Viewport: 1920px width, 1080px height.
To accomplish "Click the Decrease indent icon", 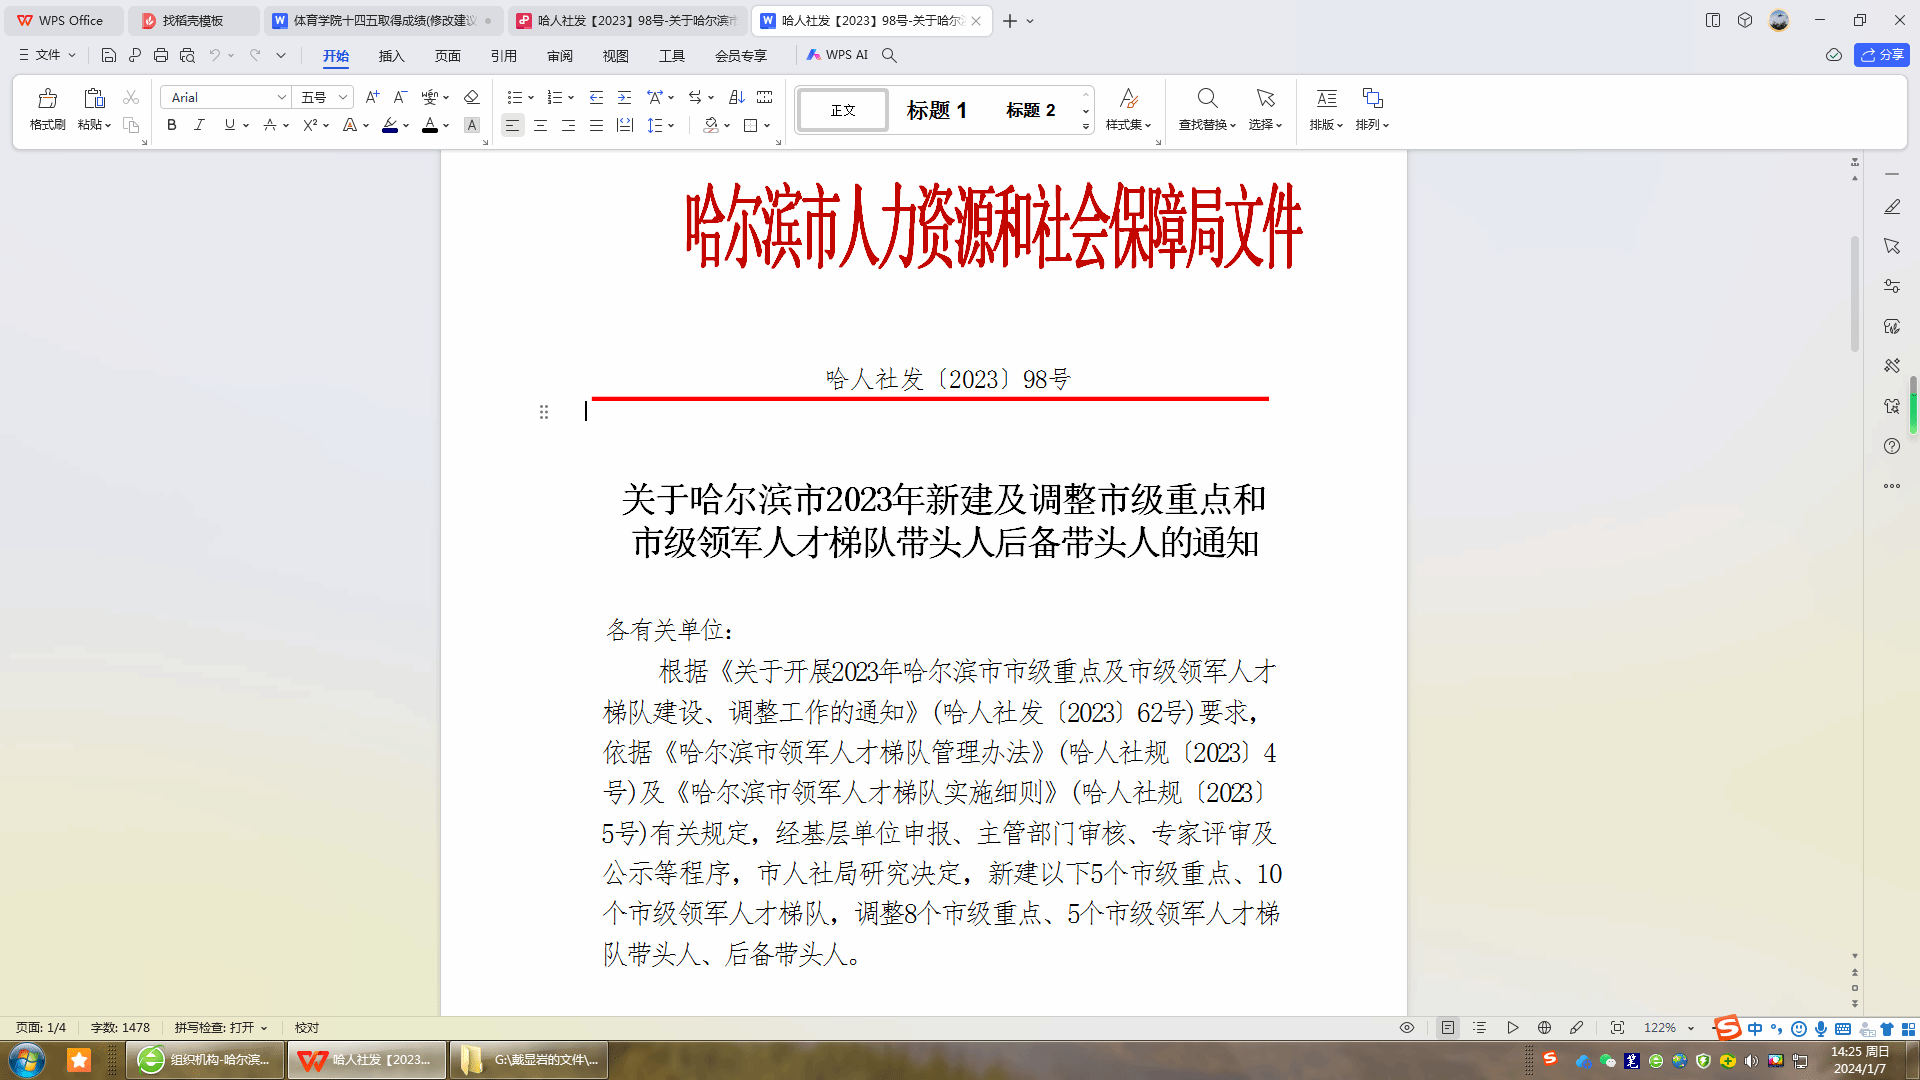I will (596, 97).
